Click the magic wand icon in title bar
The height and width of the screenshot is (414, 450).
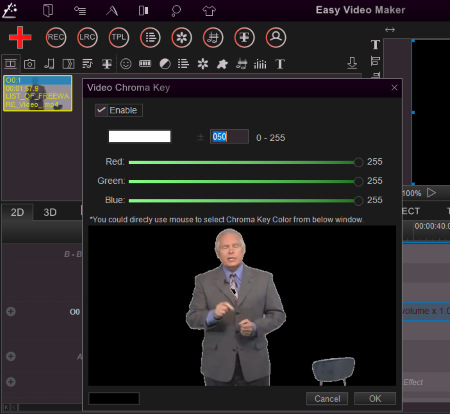point(10,10)
